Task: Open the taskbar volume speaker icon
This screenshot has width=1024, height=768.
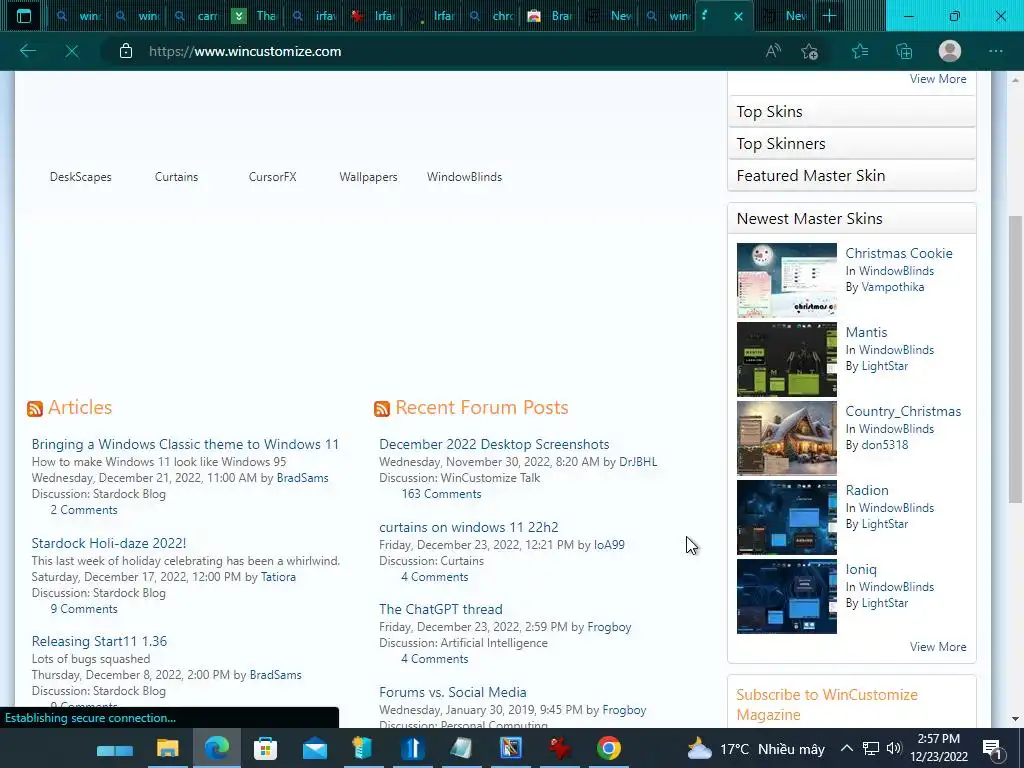Action: pos(894,748)
